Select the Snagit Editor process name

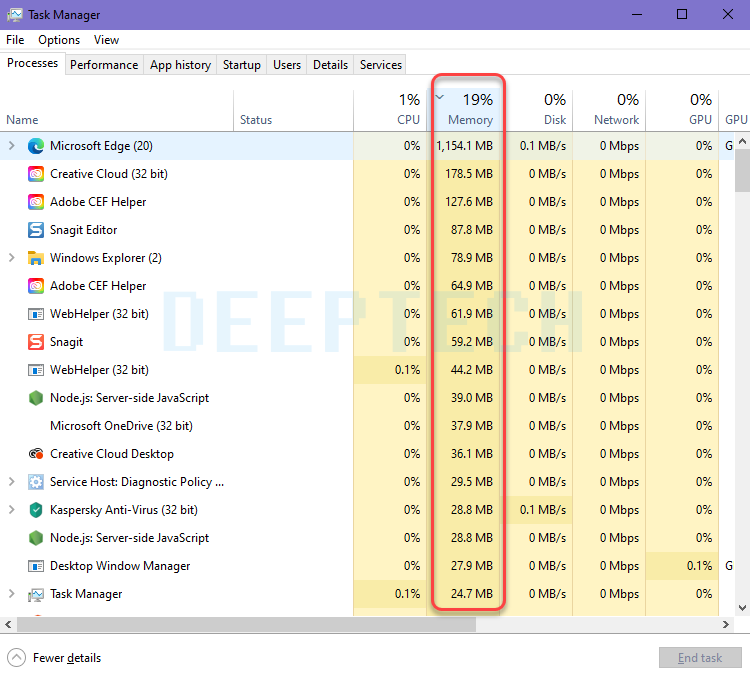(x=83, y=230)
